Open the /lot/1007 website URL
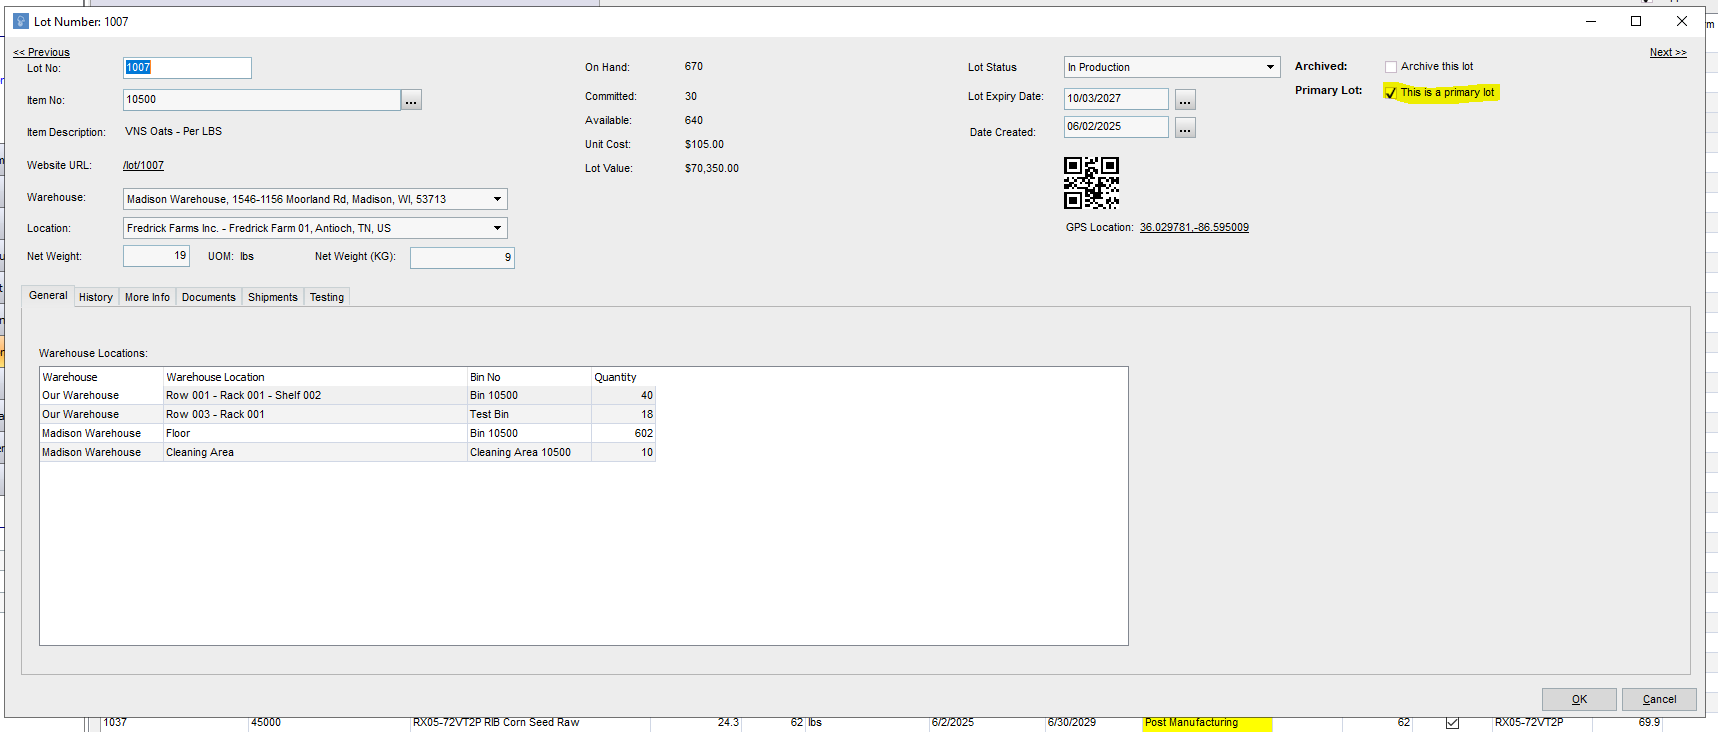Image resolution: width=1718 pixels, height=732 pixels. [143, 165]
